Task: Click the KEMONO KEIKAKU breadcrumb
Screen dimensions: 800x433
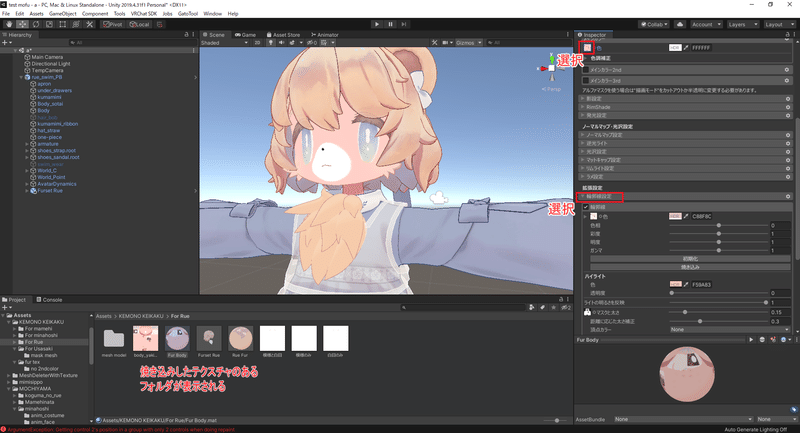Action: [x=141, y=316]
